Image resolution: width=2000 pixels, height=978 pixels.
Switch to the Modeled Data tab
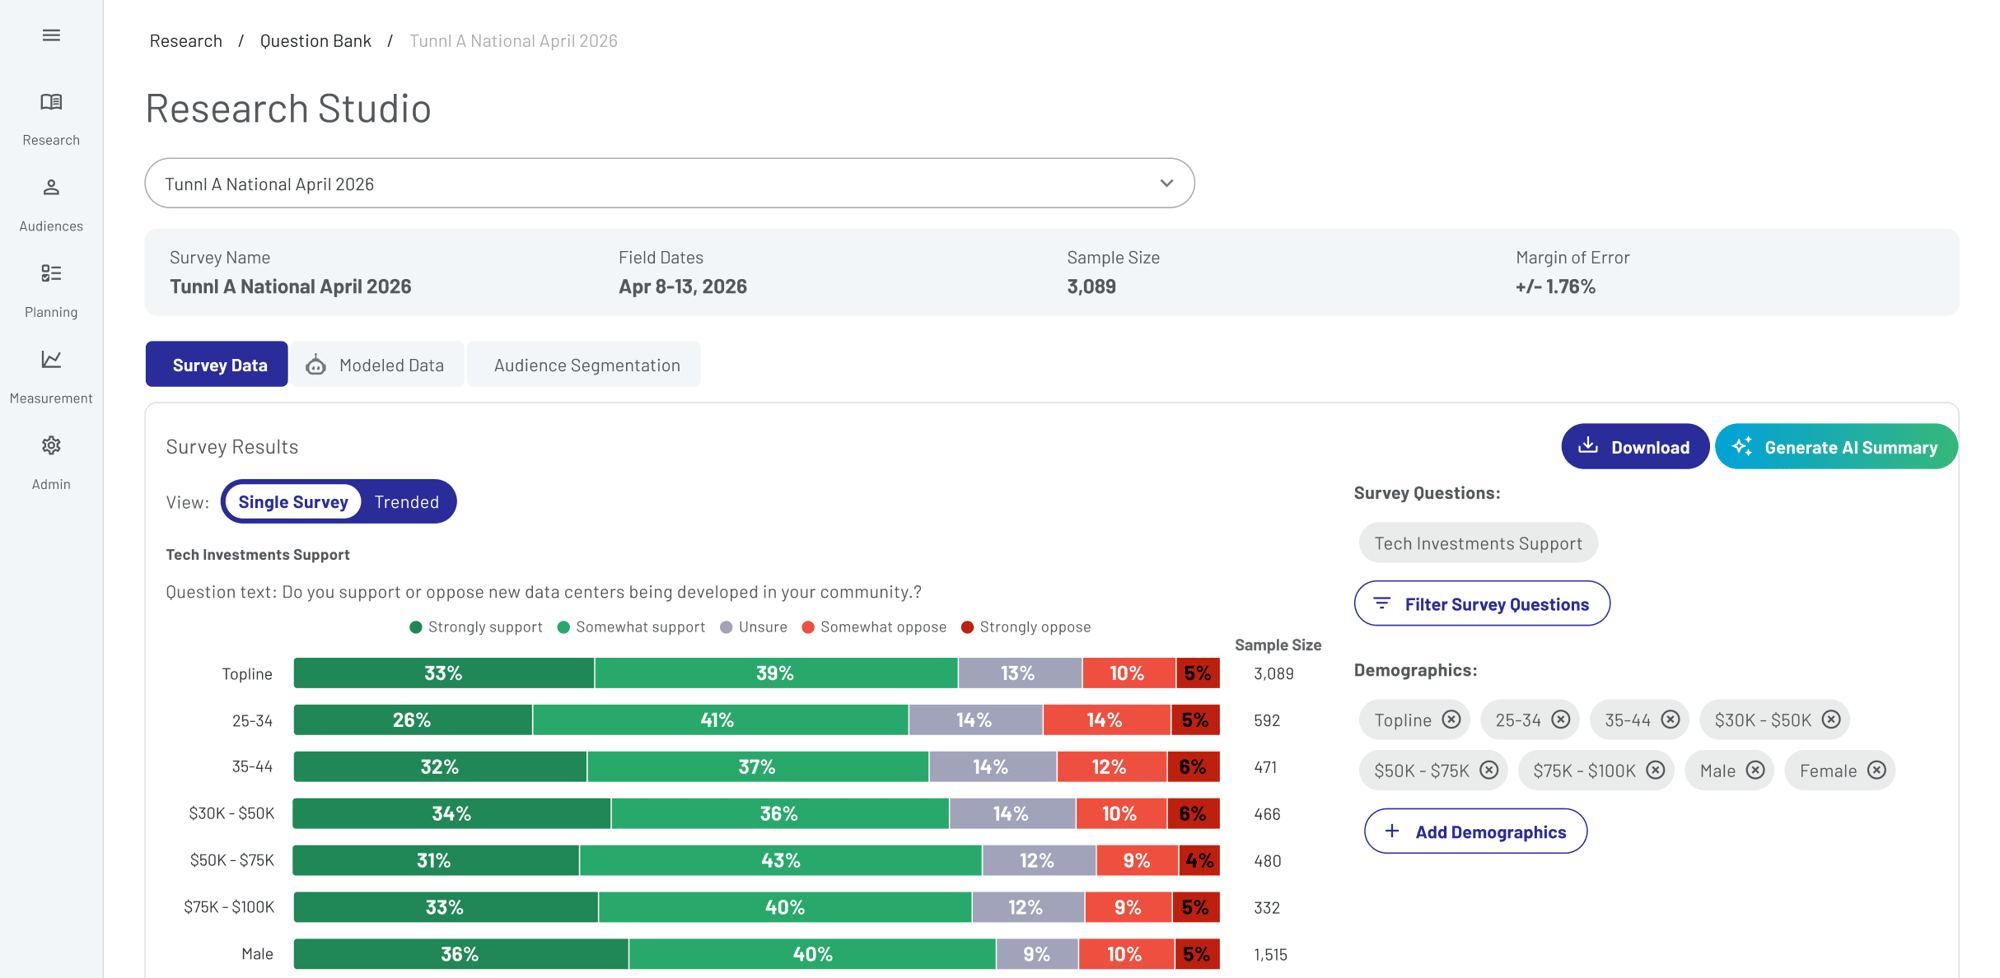click(x=376, y=365)
